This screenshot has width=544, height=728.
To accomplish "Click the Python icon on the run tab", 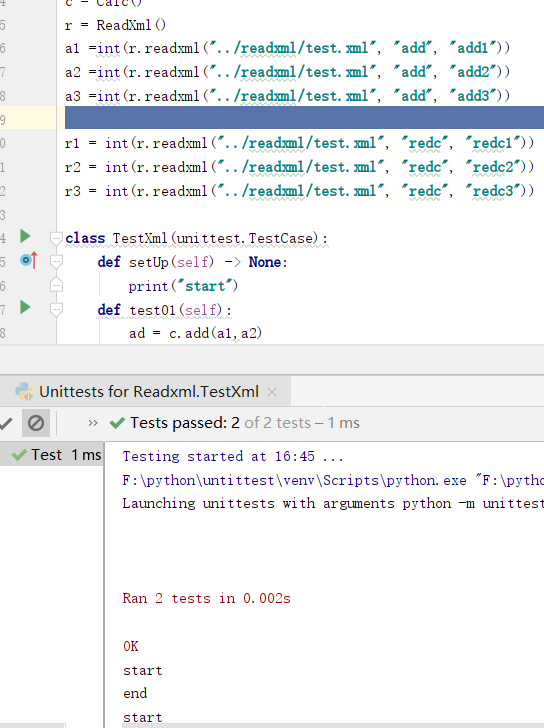I will [x=24, y=392].
